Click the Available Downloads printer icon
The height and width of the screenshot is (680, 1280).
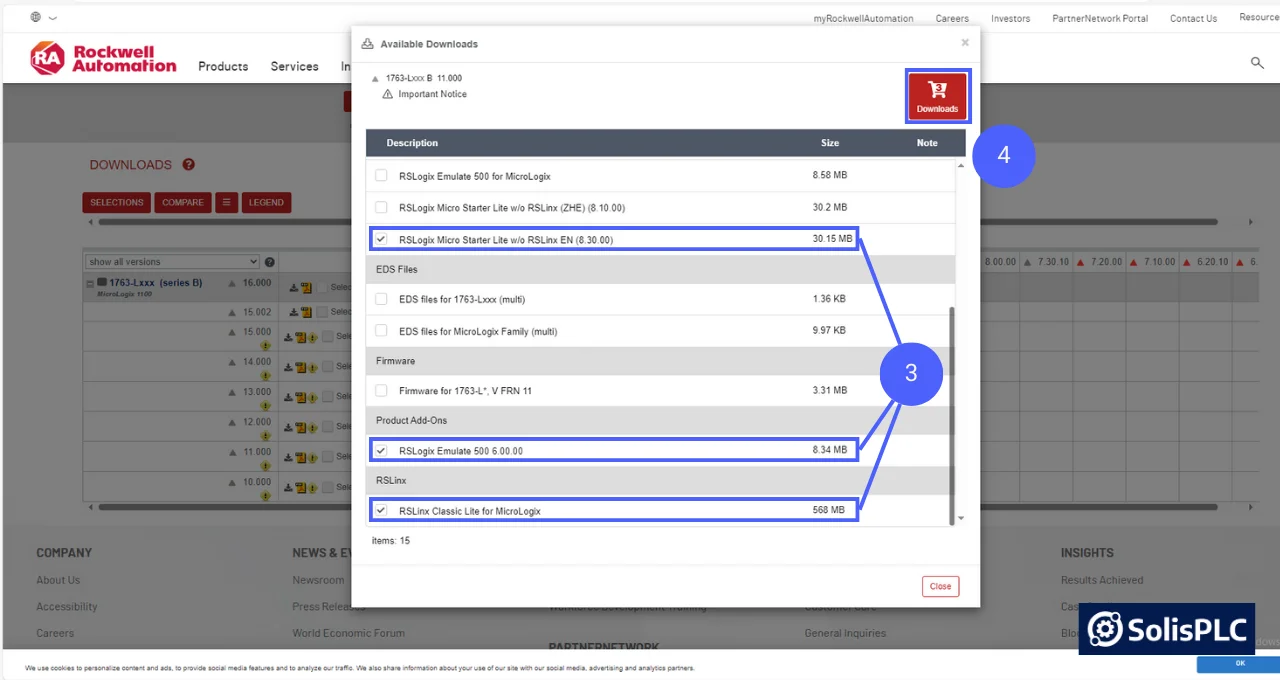pyautogui.click(x=367, y=43)
